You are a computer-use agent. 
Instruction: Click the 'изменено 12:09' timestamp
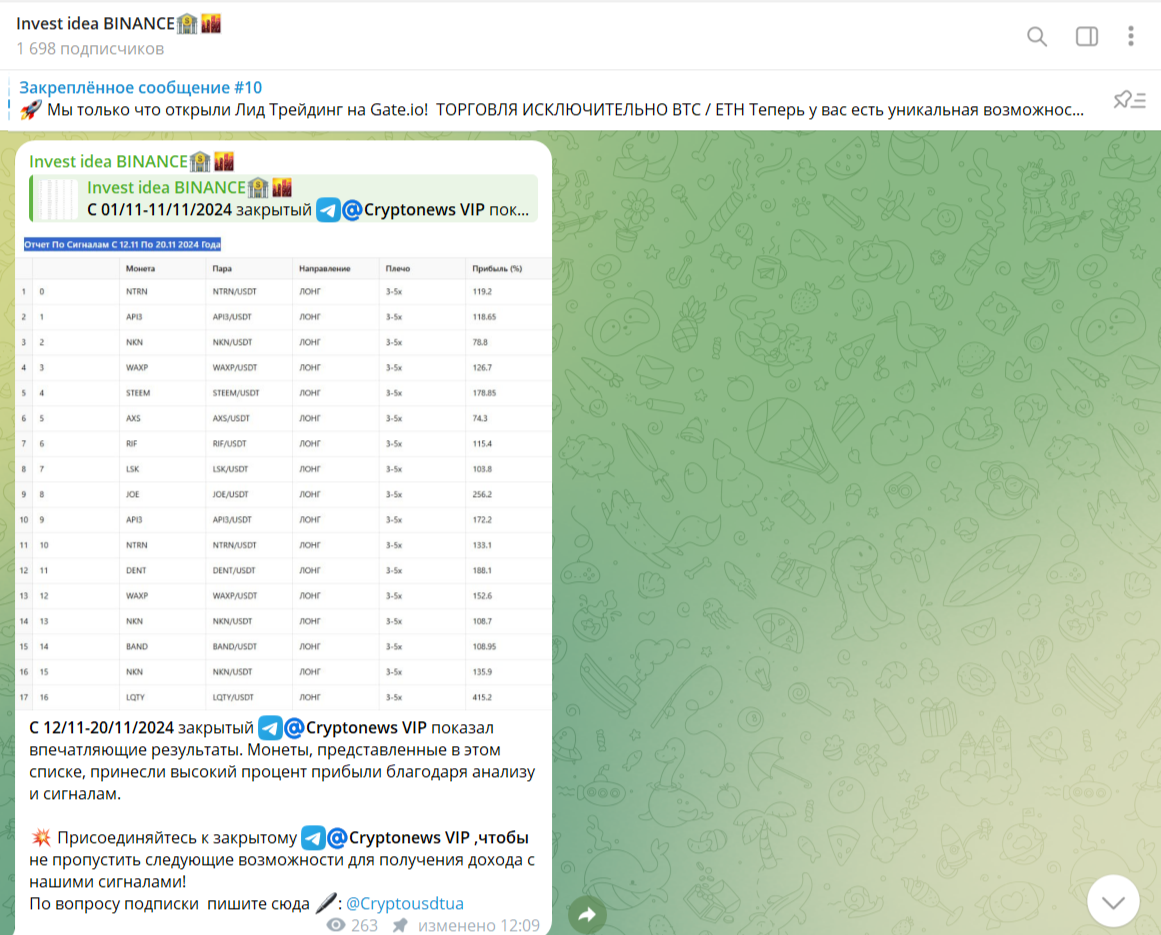tap(478, 925)
